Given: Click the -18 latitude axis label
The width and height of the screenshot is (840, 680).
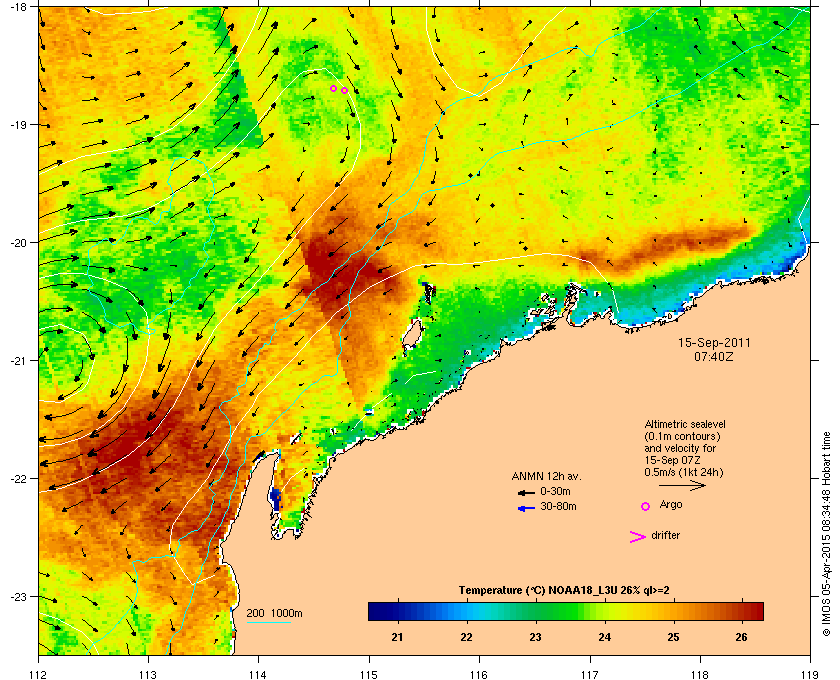Looking at the screenshot, I should pos(19,7).
